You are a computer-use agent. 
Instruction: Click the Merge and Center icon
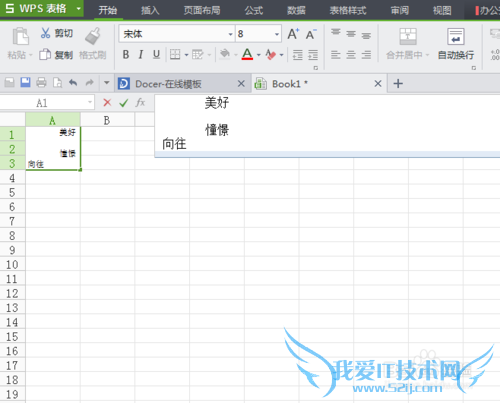(408, 36)
